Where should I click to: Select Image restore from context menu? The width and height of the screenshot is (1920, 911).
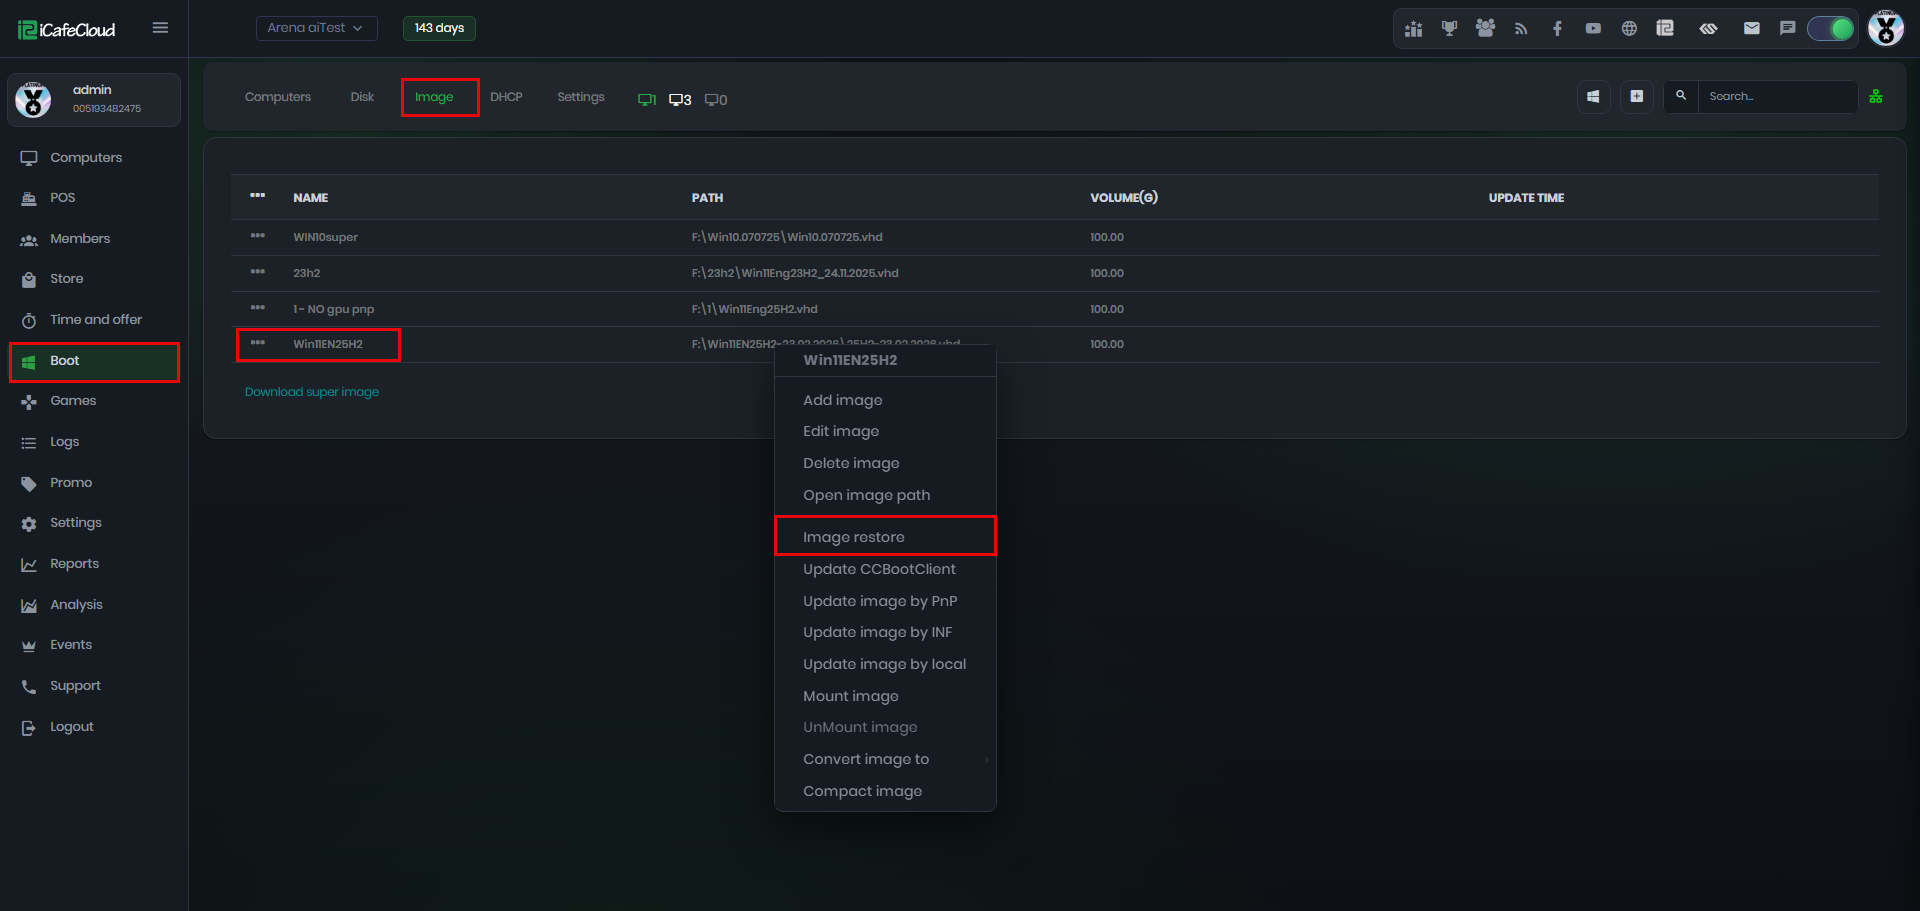885,536
